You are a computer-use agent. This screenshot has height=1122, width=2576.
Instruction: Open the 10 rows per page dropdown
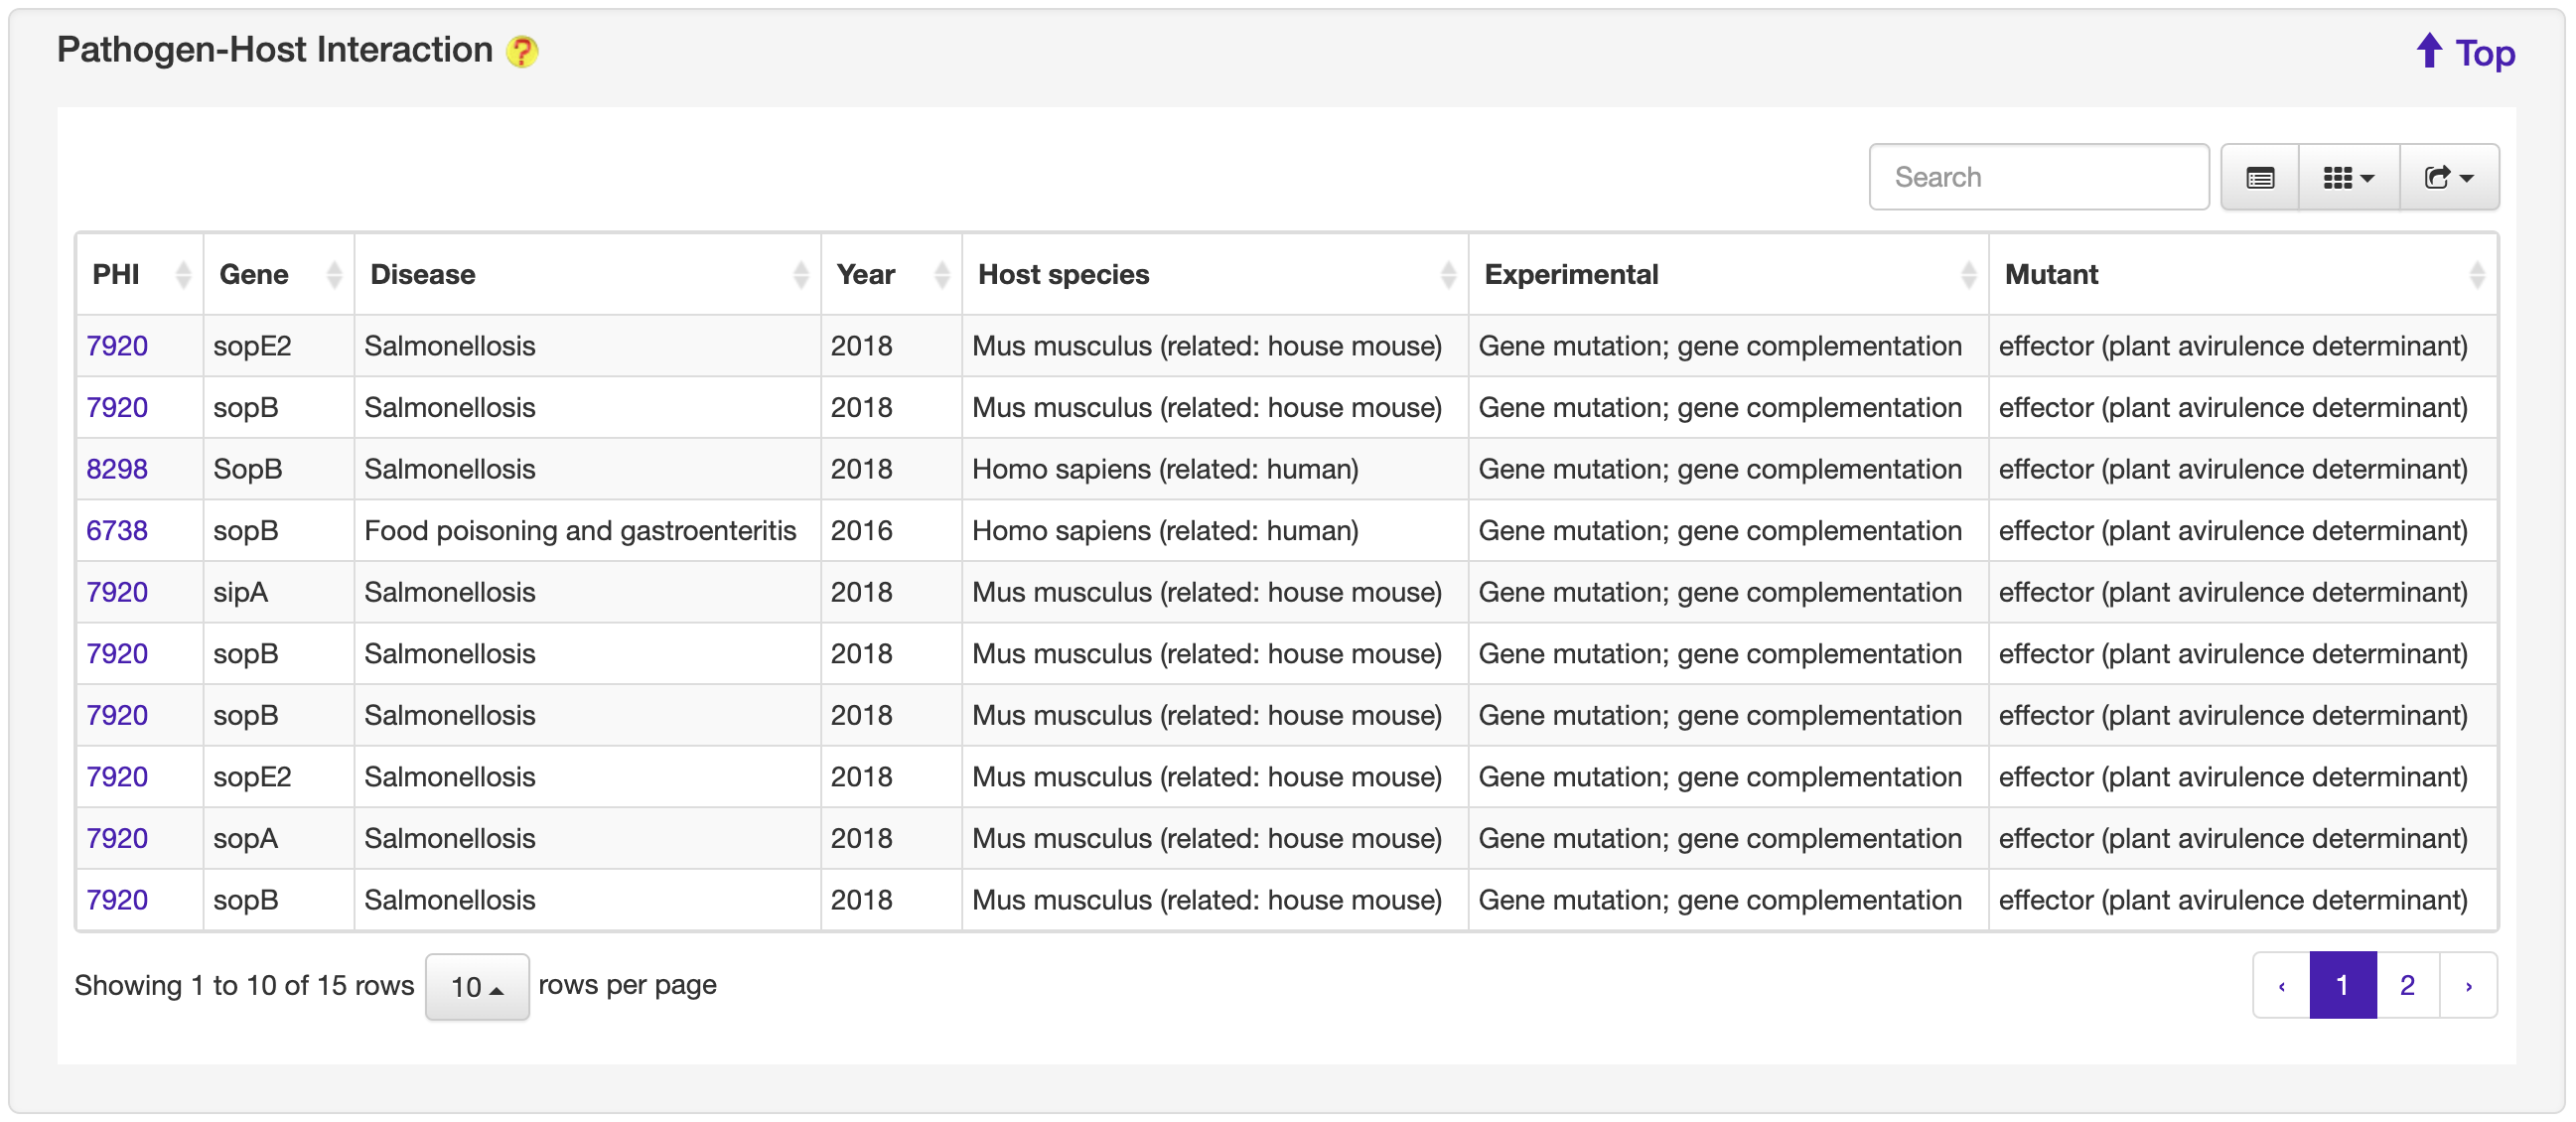click(x=476, y=987)
